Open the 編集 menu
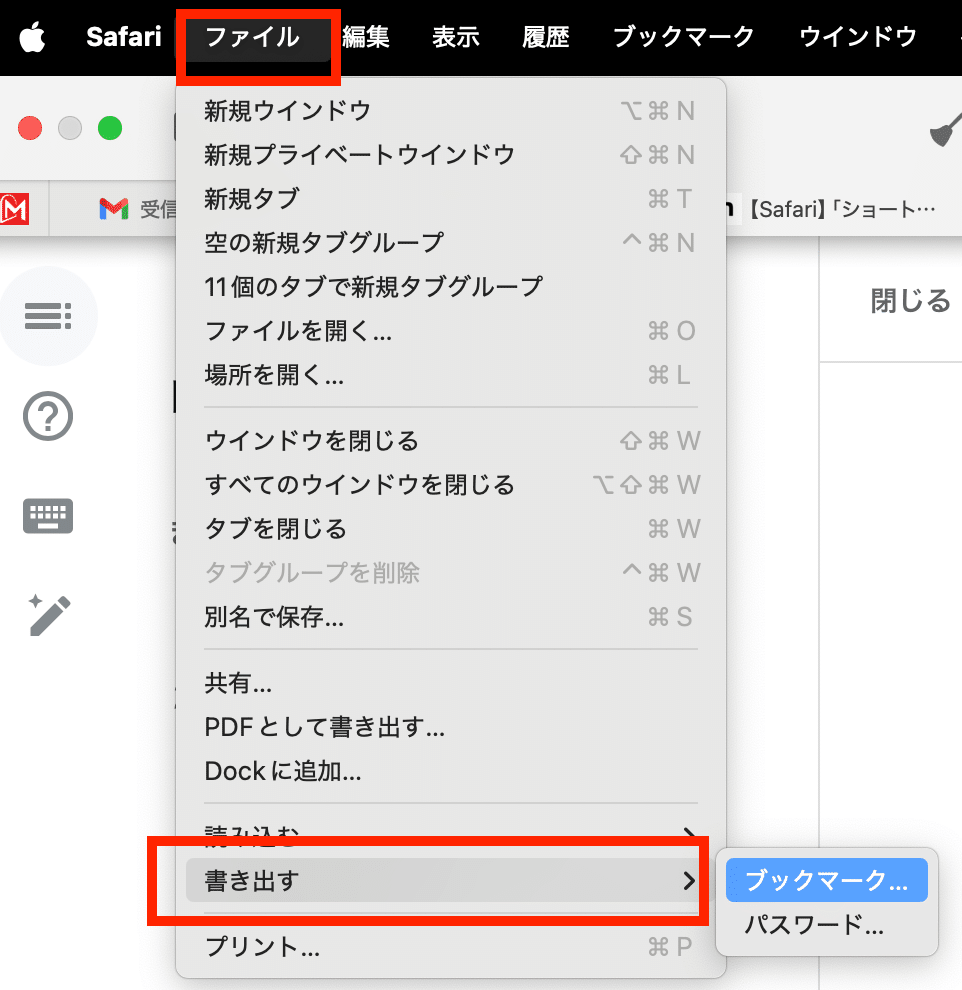 coord(366,37)
